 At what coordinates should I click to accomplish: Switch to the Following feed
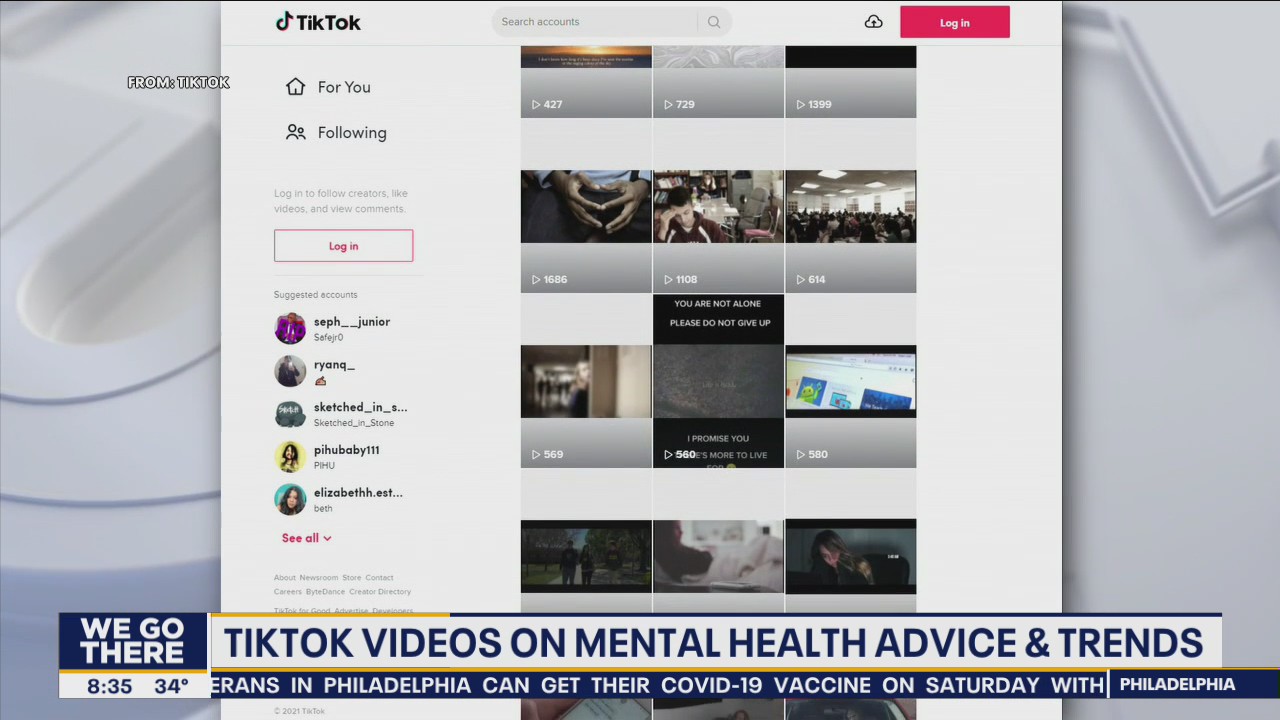point(351,132)
